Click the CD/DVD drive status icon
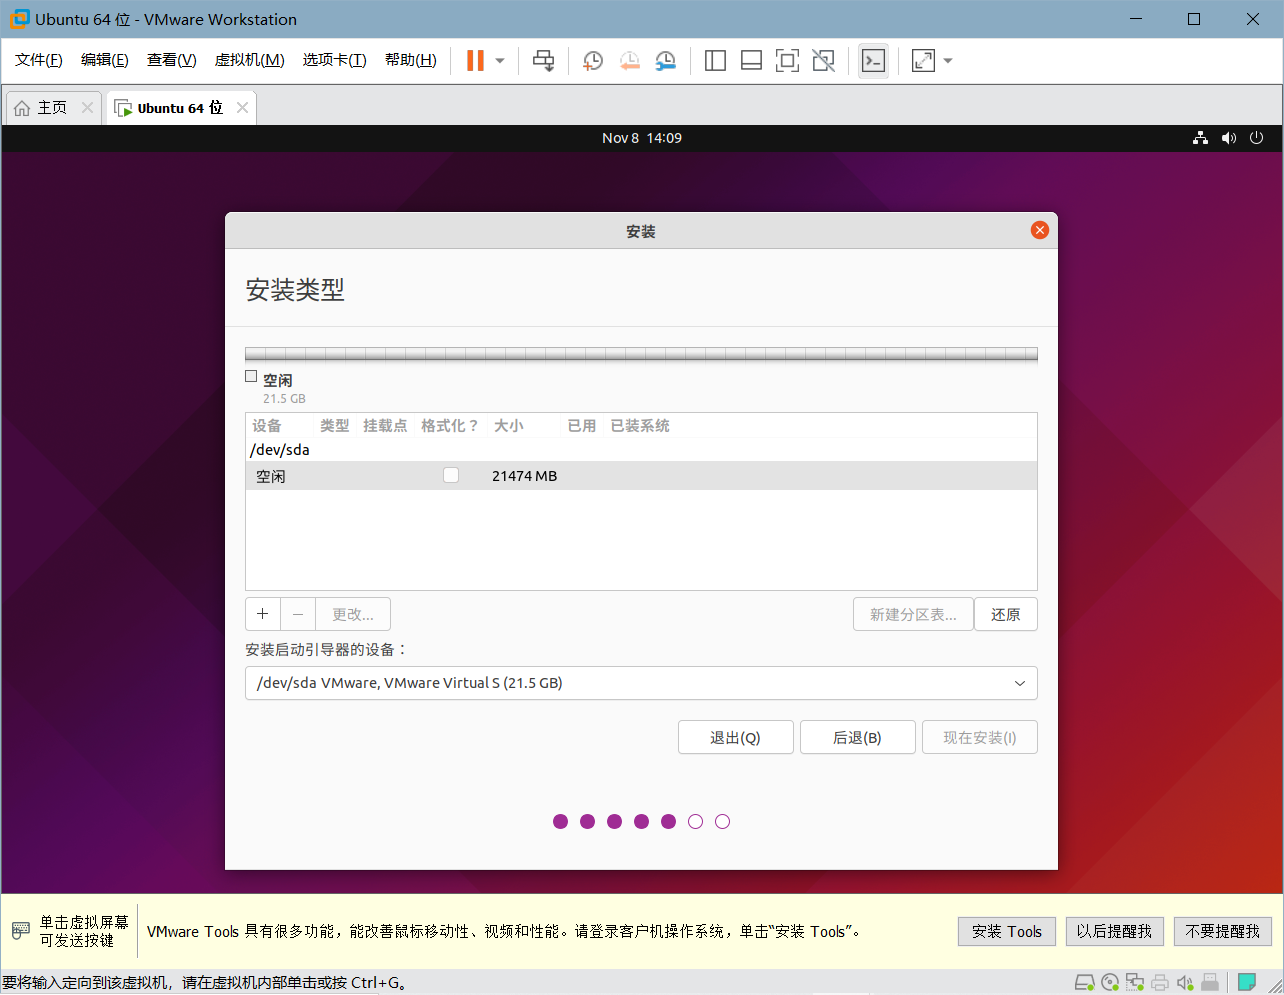This screenshot has height=995, width=1284. [x=1110, y=982]
